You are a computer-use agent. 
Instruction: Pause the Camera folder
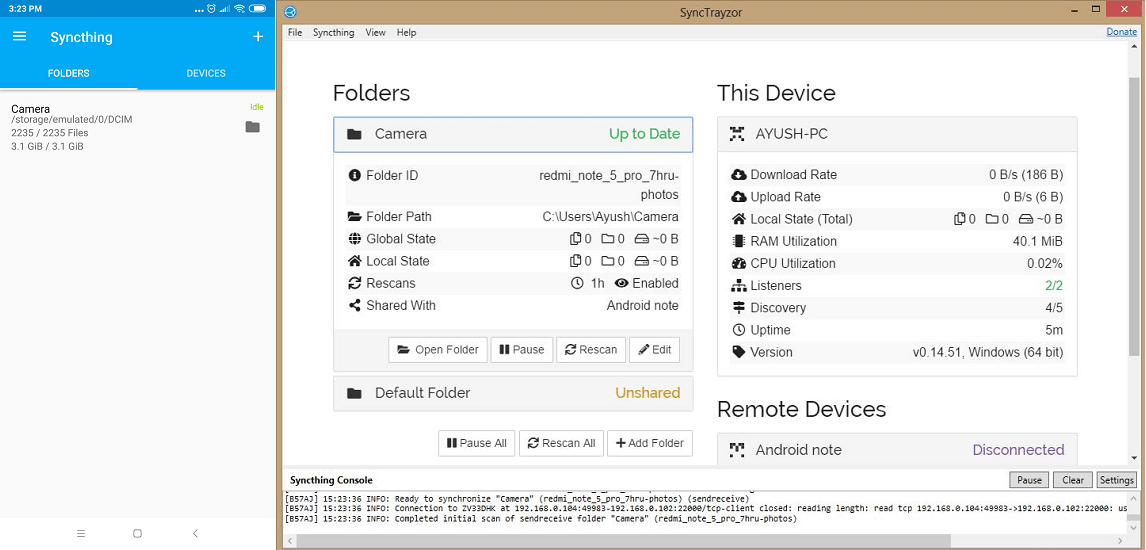522,350
